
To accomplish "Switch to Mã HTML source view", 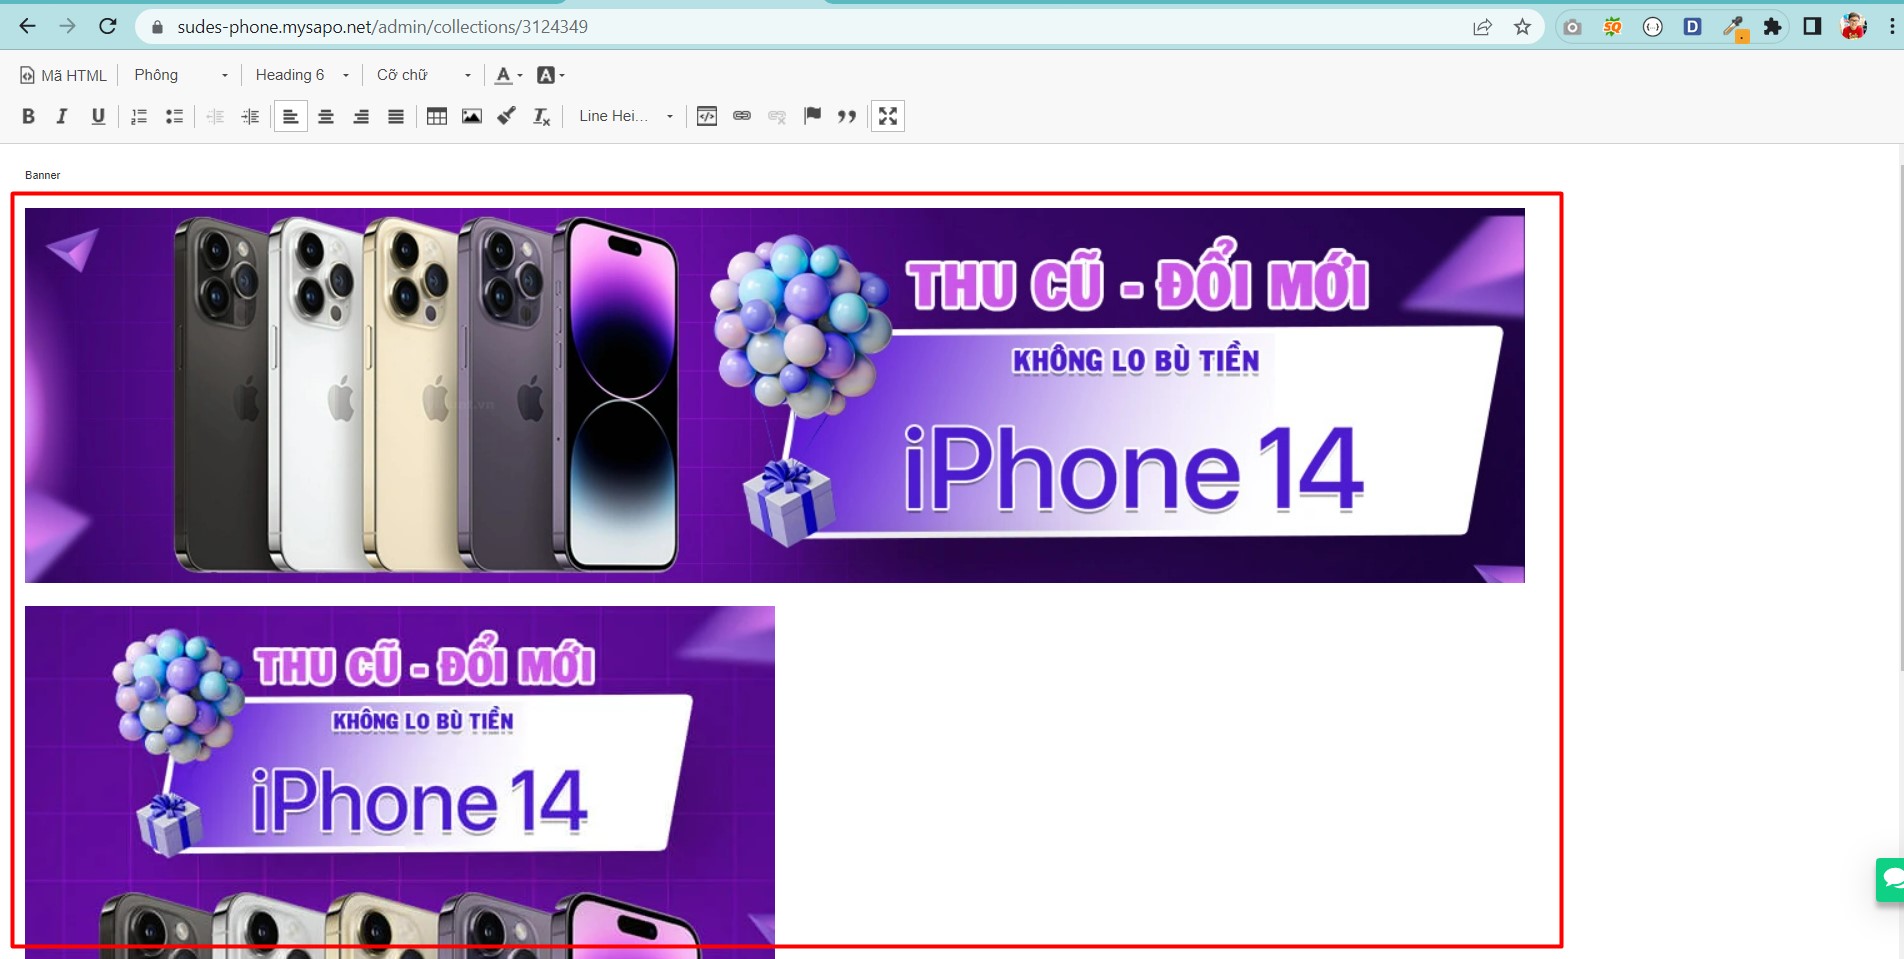I will (63, 75).
